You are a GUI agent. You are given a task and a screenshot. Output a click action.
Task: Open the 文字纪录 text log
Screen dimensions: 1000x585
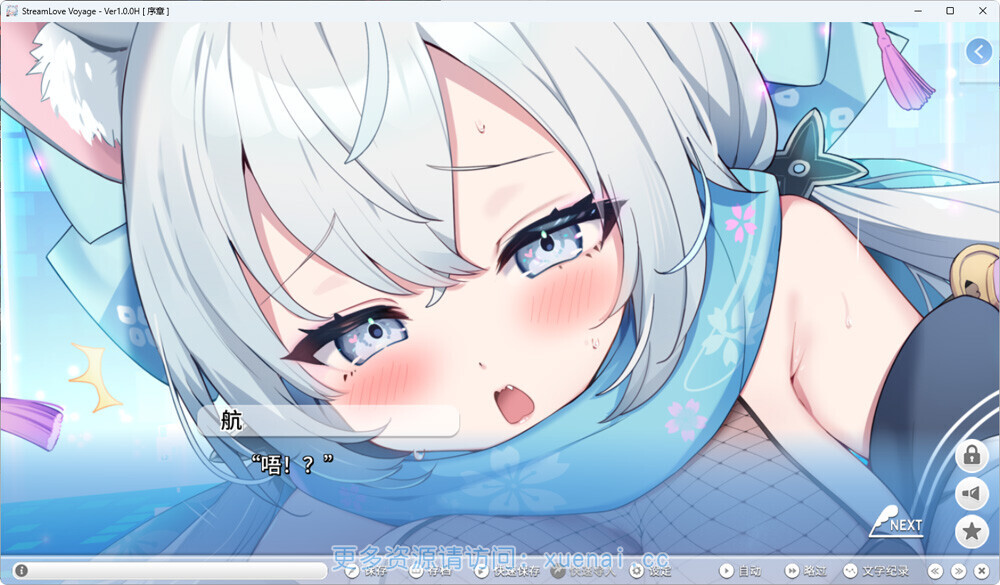877,571
